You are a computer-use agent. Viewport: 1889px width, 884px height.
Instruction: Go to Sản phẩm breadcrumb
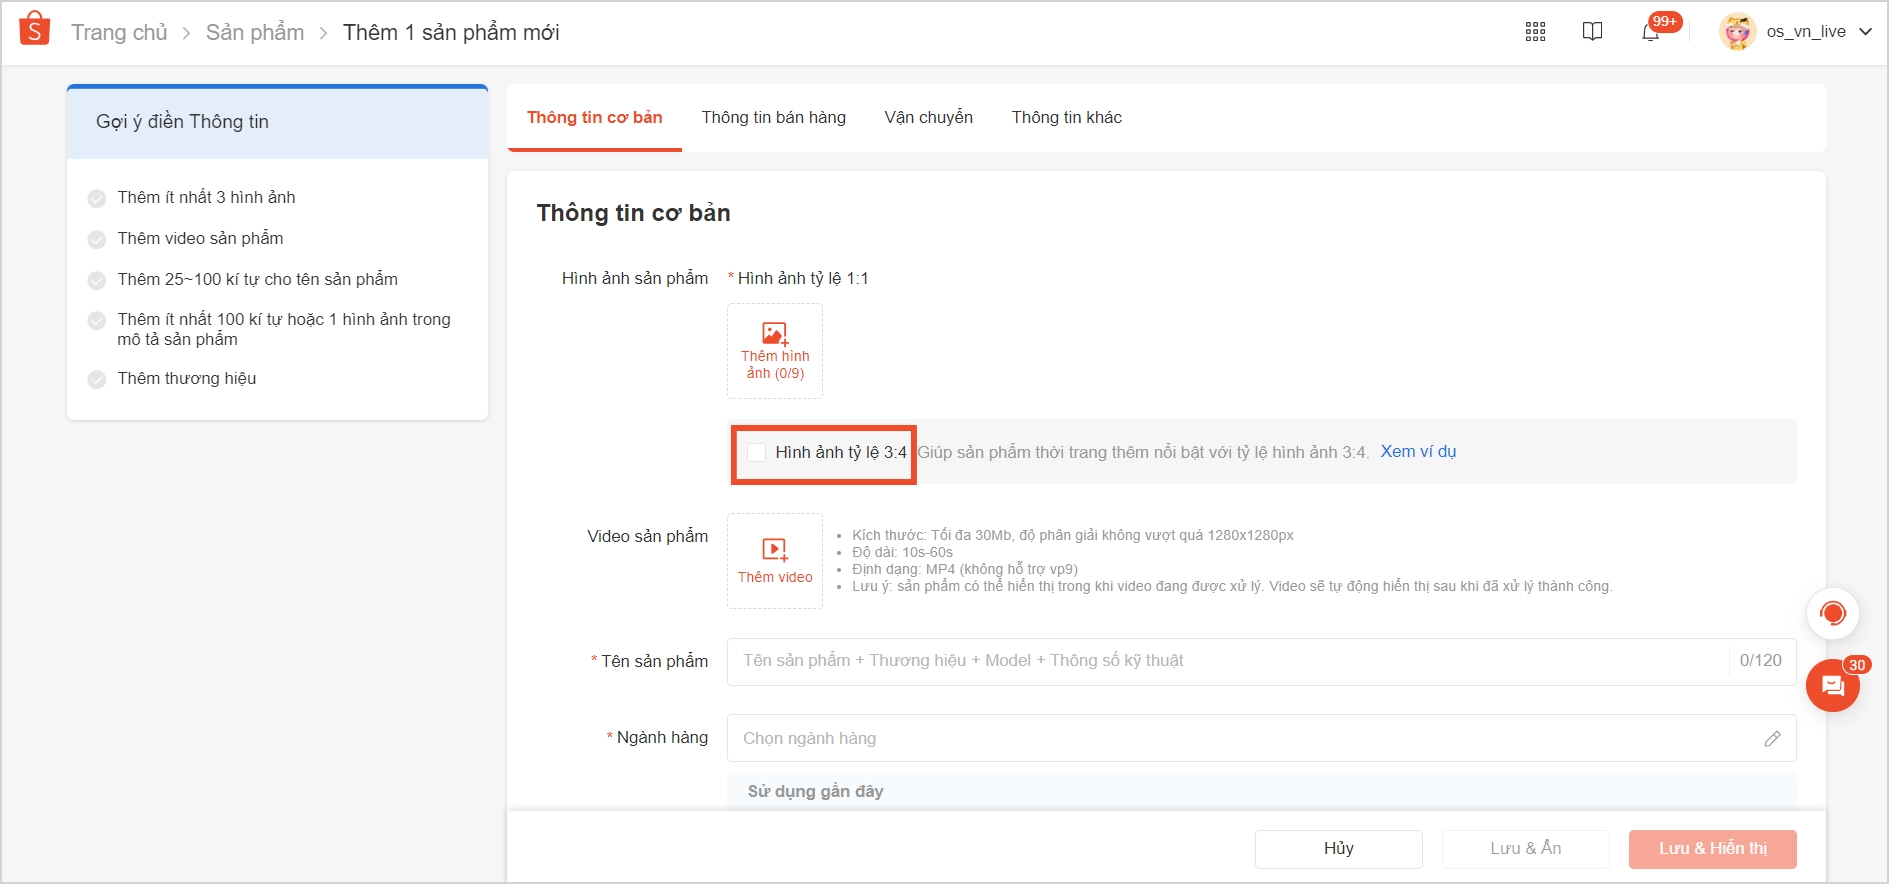pyautogui.click(x=255, y=32)
